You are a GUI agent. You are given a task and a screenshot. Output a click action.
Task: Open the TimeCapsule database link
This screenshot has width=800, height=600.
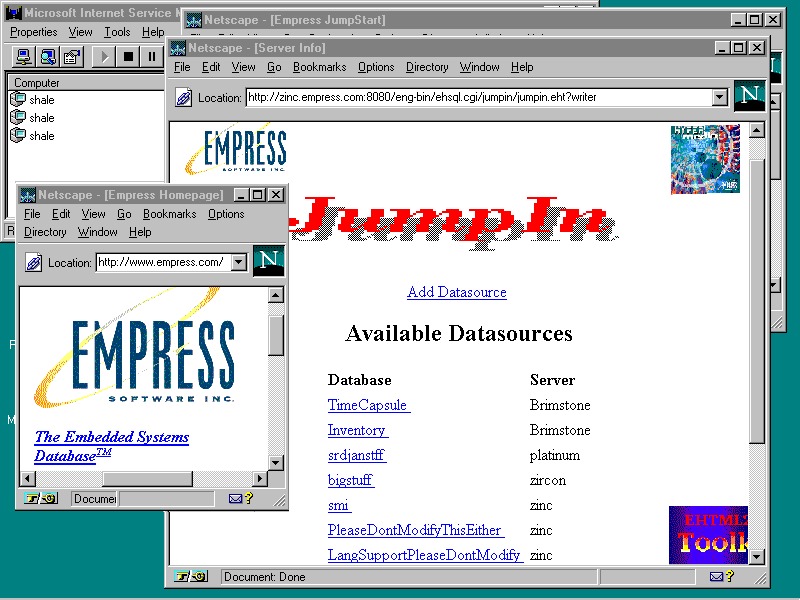(x=368, y=405)
